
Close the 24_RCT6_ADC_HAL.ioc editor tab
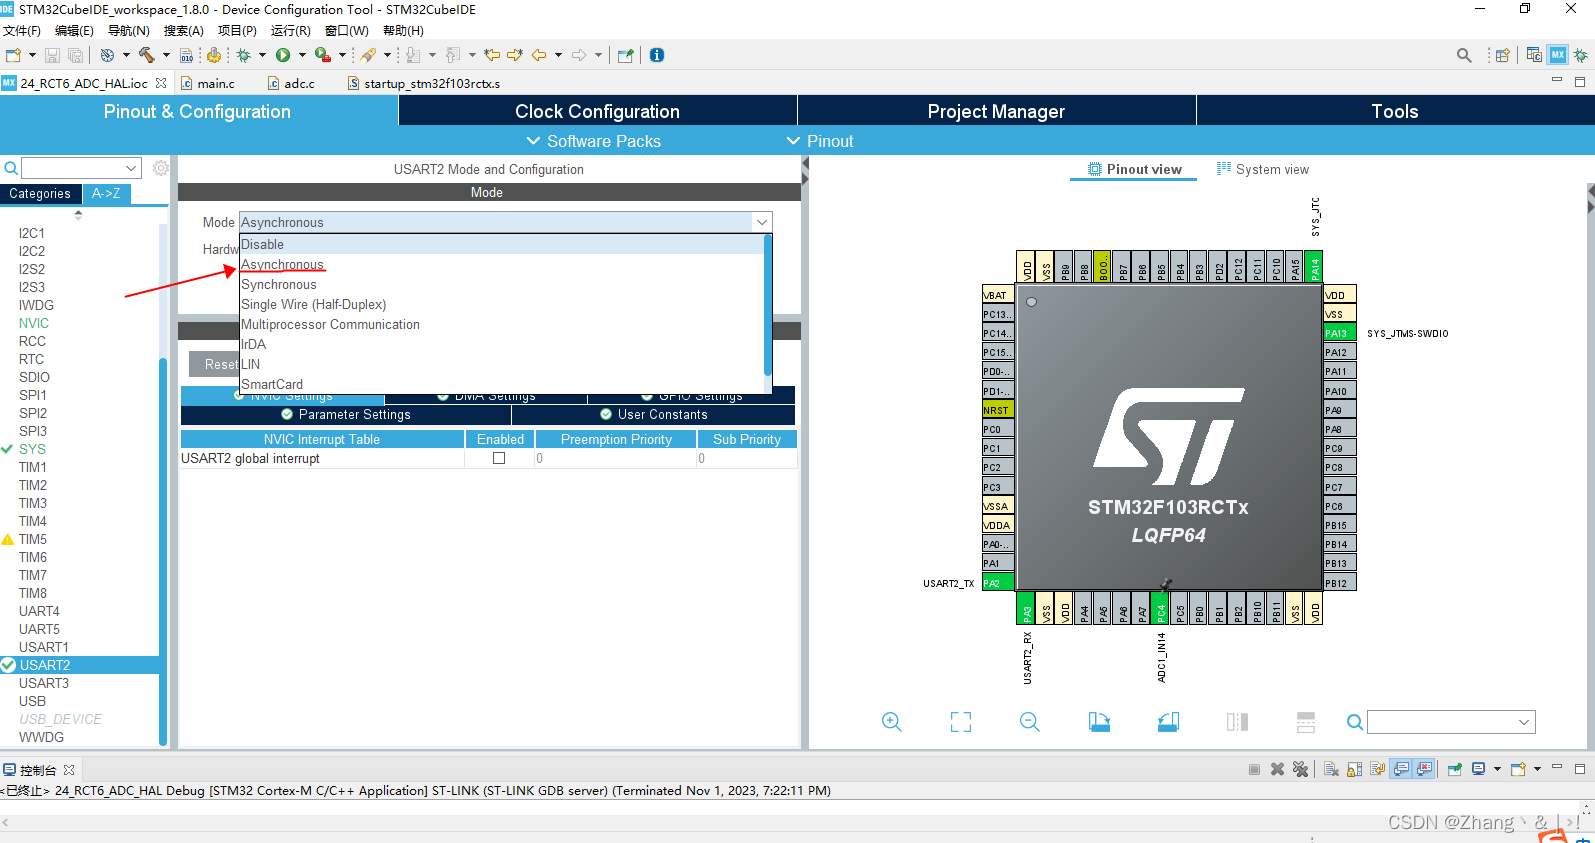[161, 83]
